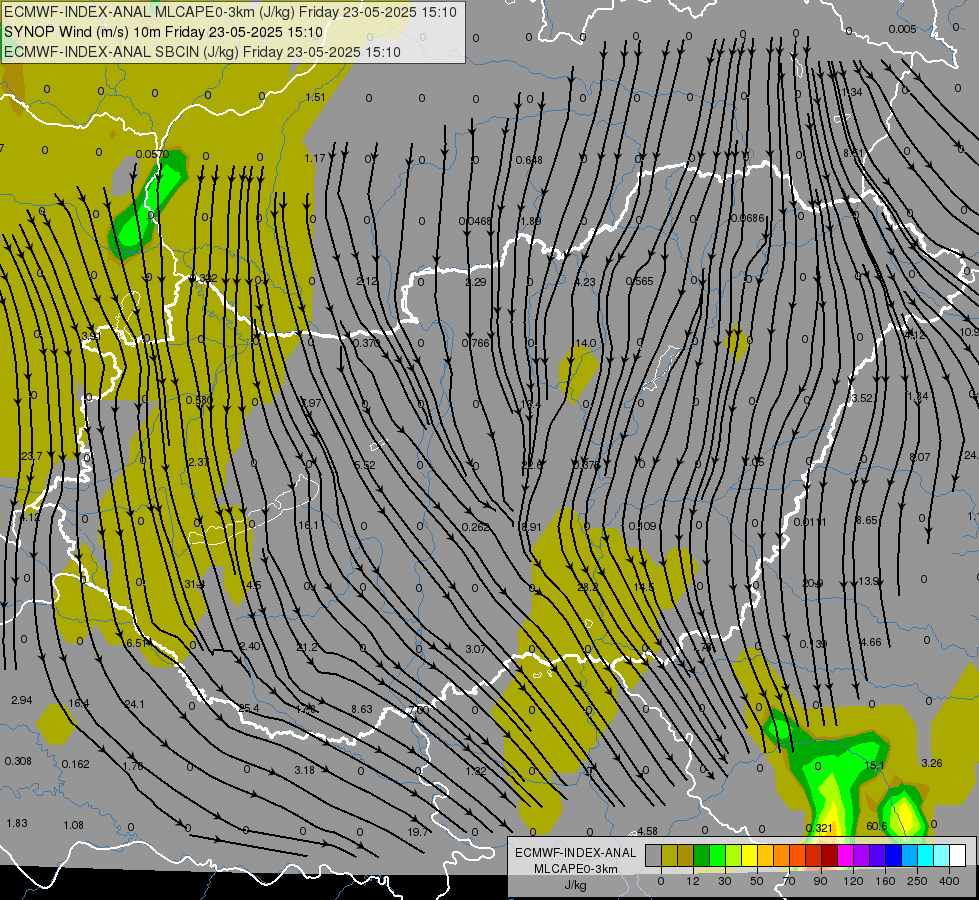
Task: Click the pure blue legend swatch near 160
Action: (x=894, y=855)
